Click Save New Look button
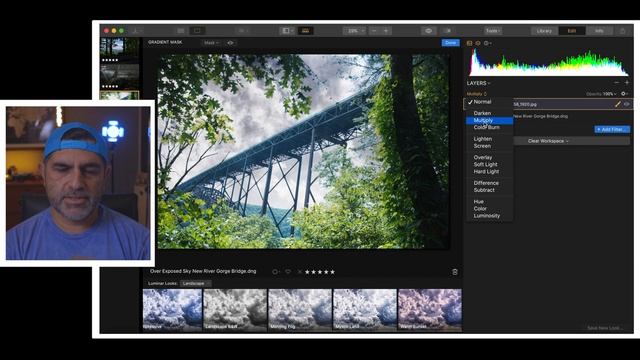This screenshot has height=360, width=640. [605, 328]
